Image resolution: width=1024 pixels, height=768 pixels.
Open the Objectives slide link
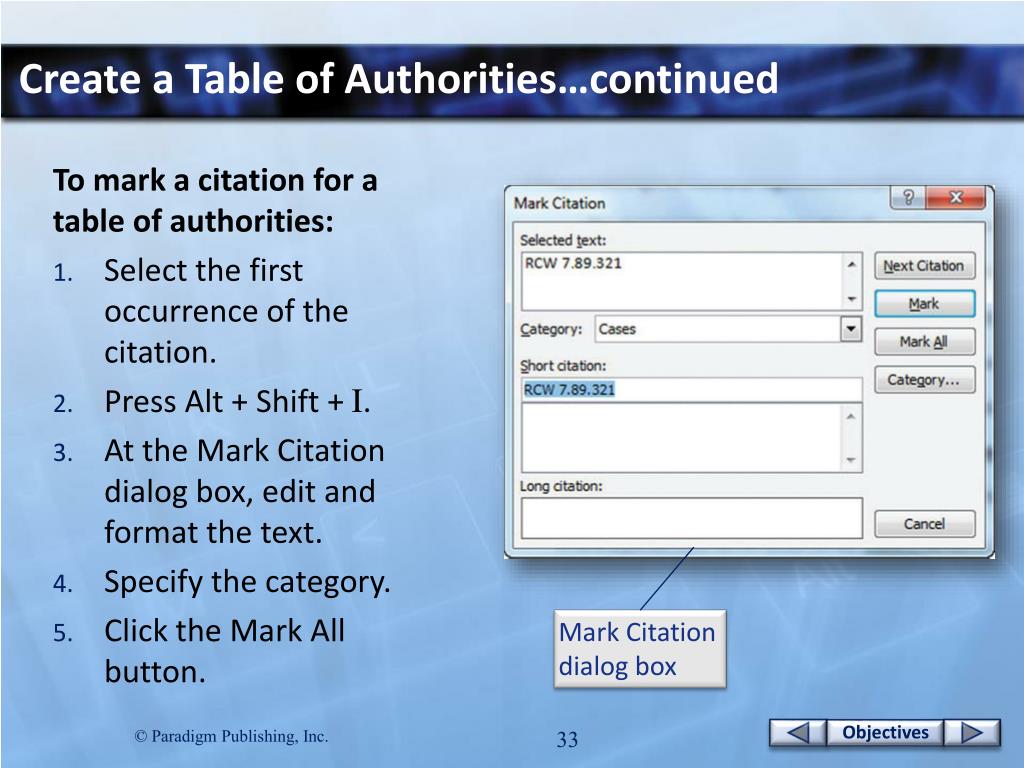885,733
